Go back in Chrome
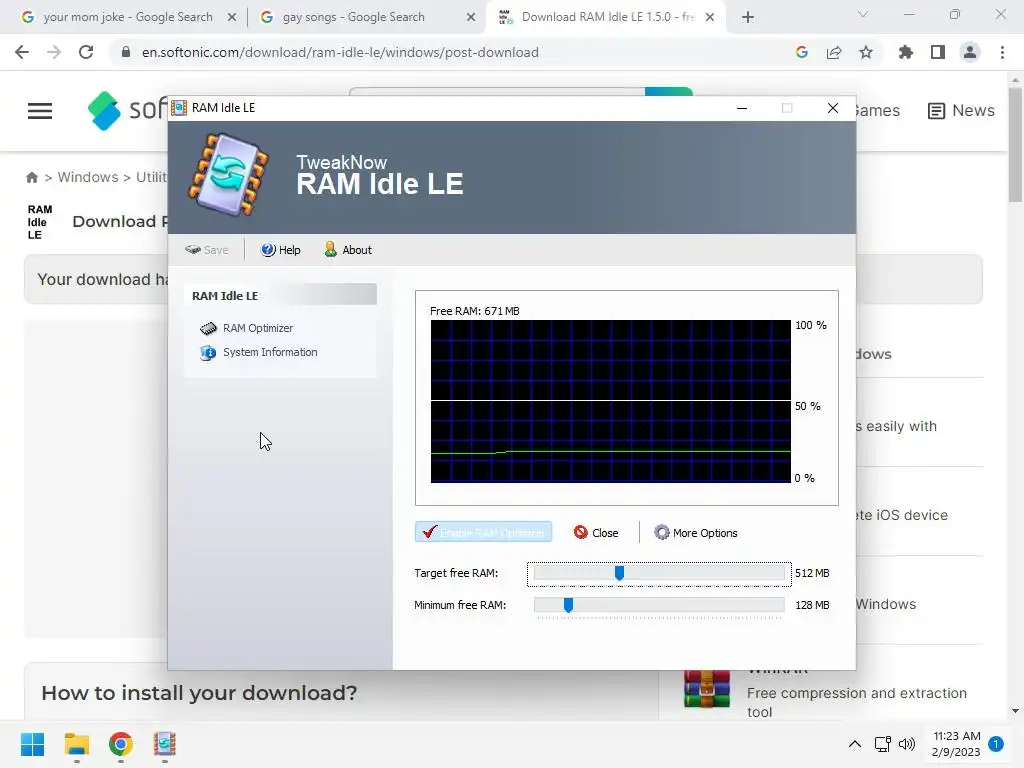1024x768 pixels. [x=22, y=52]
